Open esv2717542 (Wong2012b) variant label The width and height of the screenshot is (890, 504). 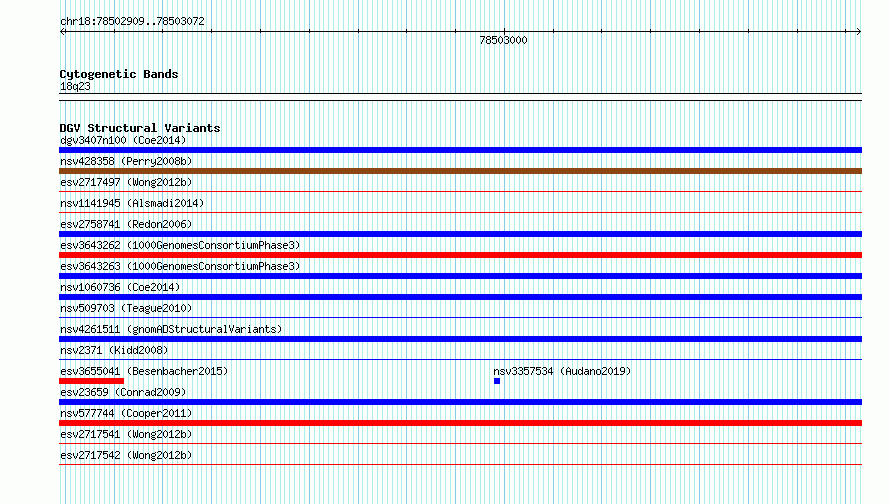pyautogui.click(x=126, y=455)
